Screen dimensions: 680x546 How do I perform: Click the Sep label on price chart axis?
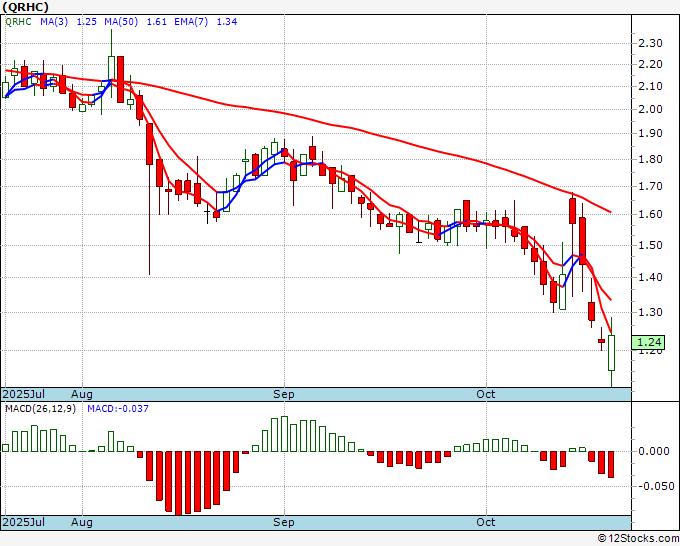point(284,394)
